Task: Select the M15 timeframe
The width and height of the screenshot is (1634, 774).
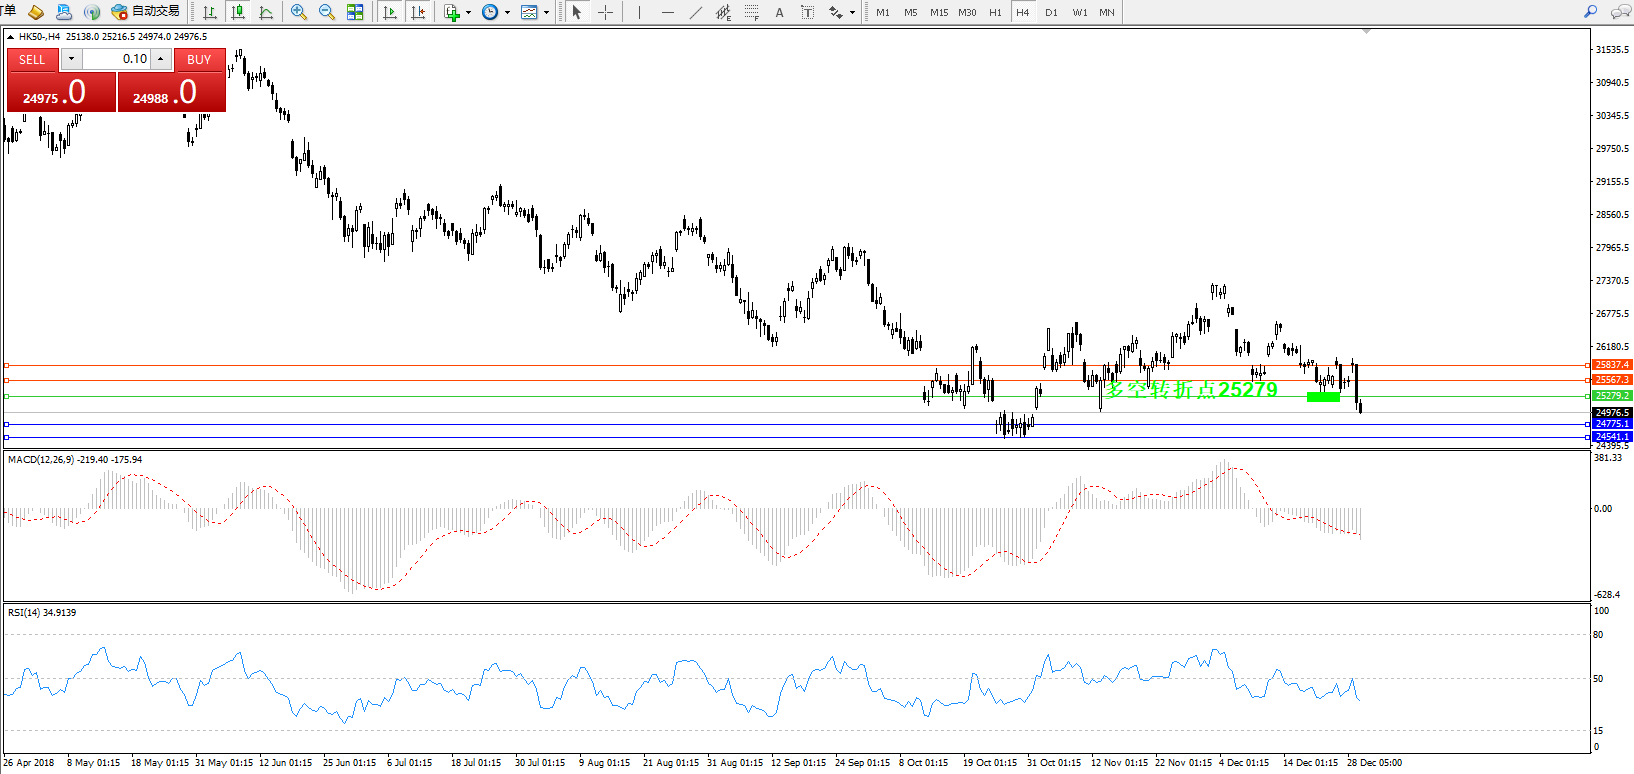Action: click(x=938, y=12)
